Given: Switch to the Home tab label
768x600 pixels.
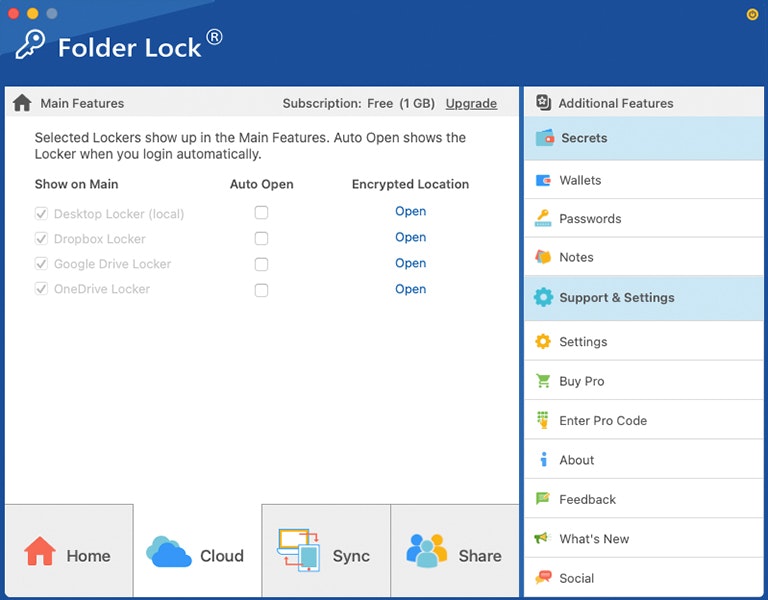Looking at the screenshot, I should coord(89,555).
